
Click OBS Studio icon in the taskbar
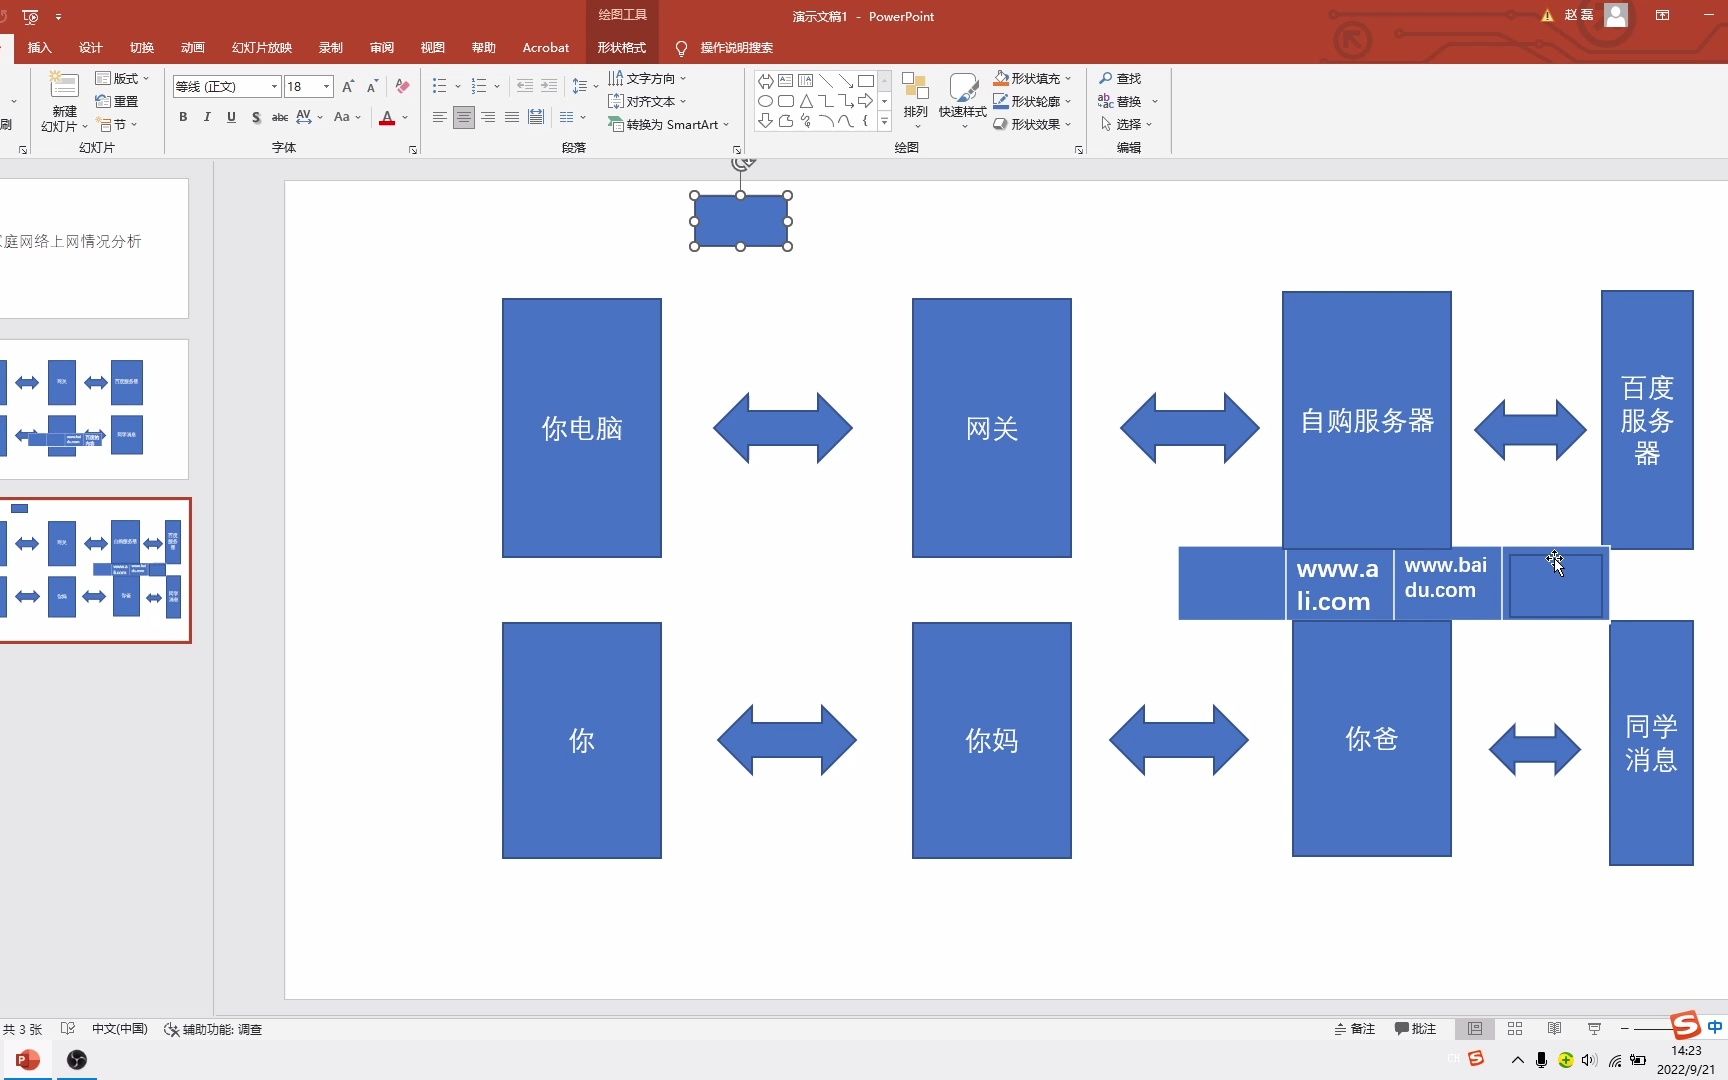click(77, 1060)
